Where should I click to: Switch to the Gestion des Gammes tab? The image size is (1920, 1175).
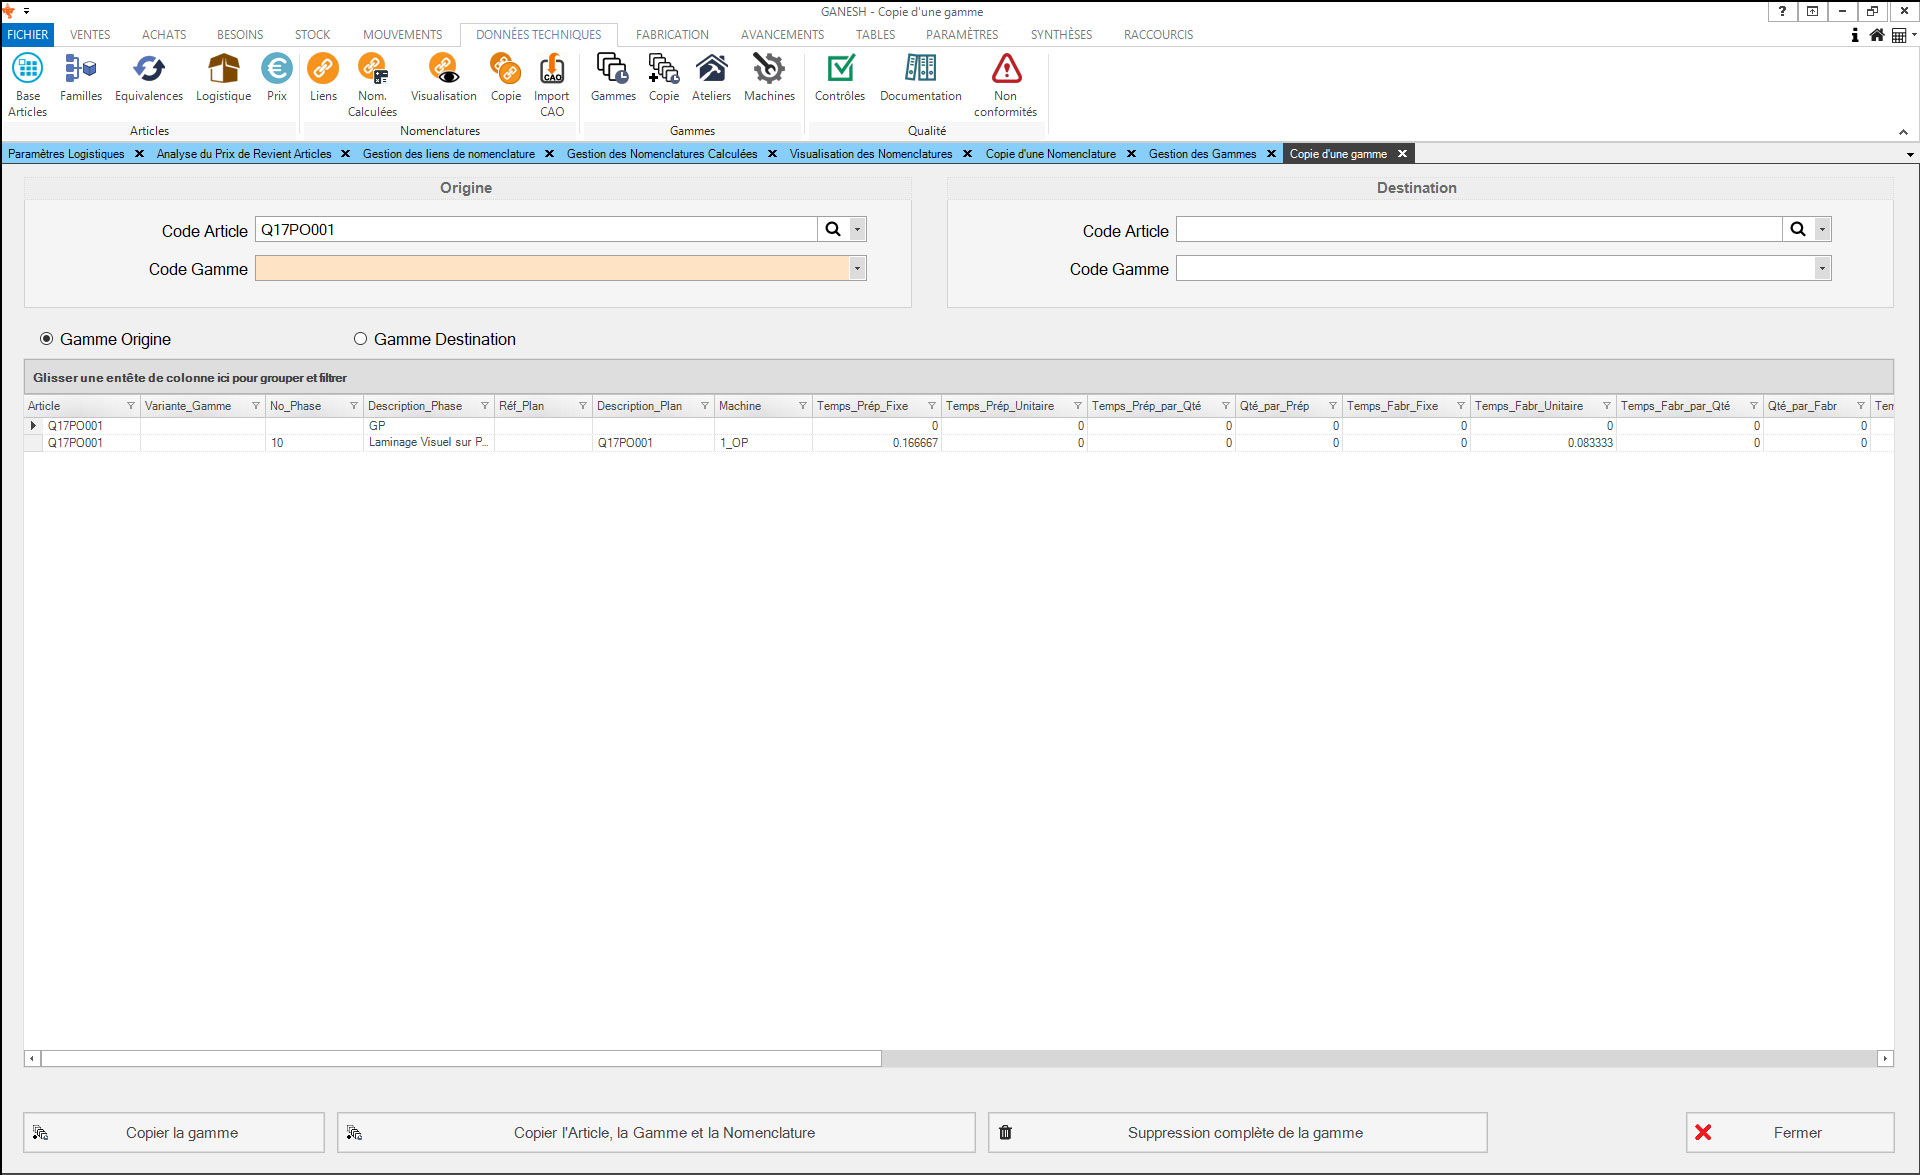point(1202,154)
